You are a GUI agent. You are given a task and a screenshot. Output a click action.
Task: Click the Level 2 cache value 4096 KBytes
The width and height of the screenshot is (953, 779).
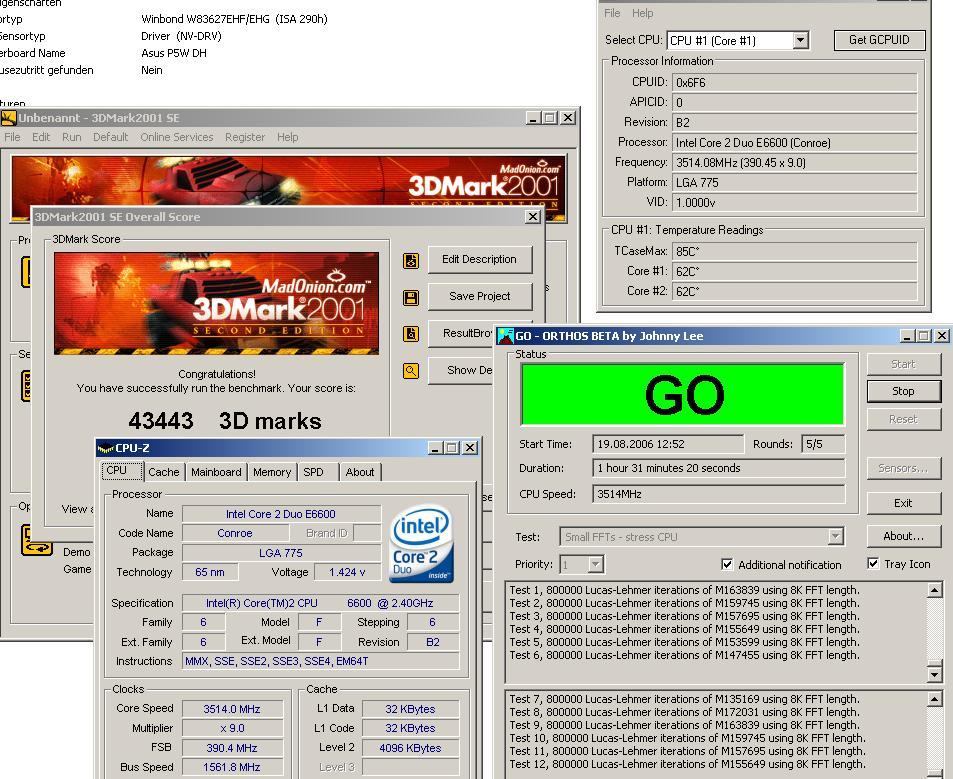point(410,748)
